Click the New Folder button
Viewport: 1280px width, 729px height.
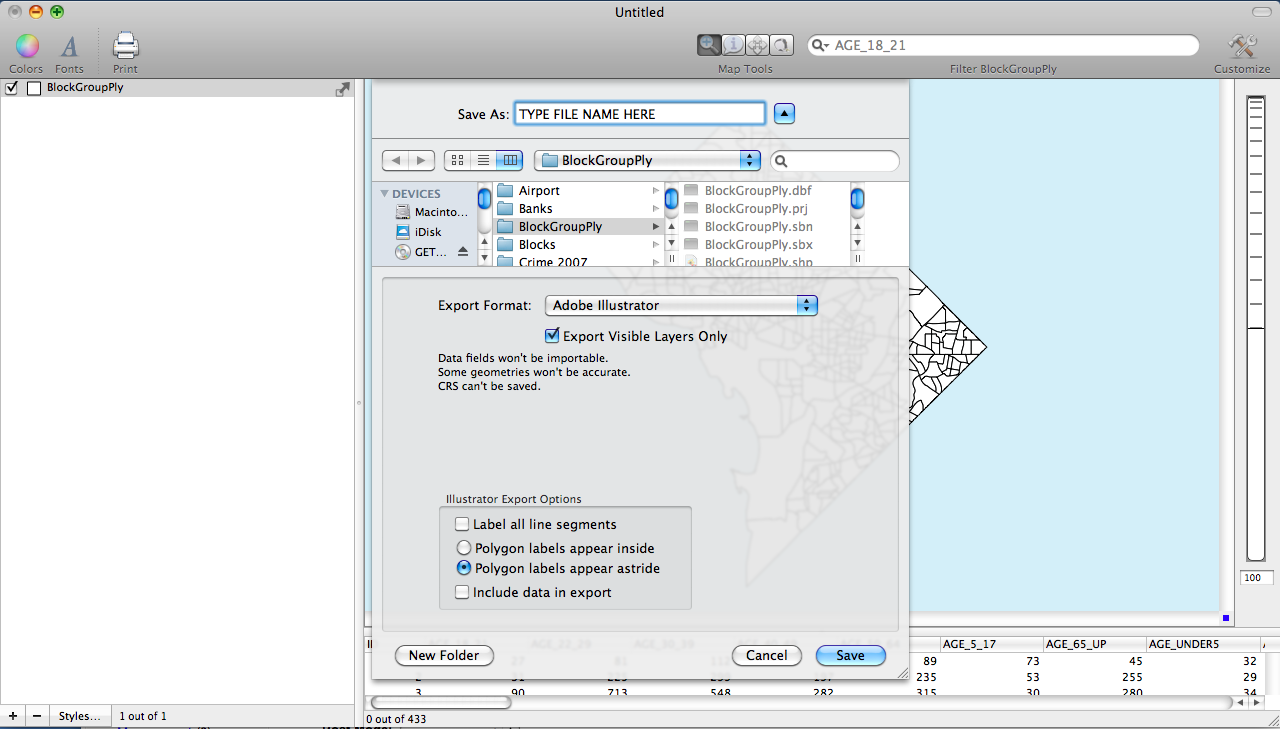pyautogui.click(x=444, y=655)
